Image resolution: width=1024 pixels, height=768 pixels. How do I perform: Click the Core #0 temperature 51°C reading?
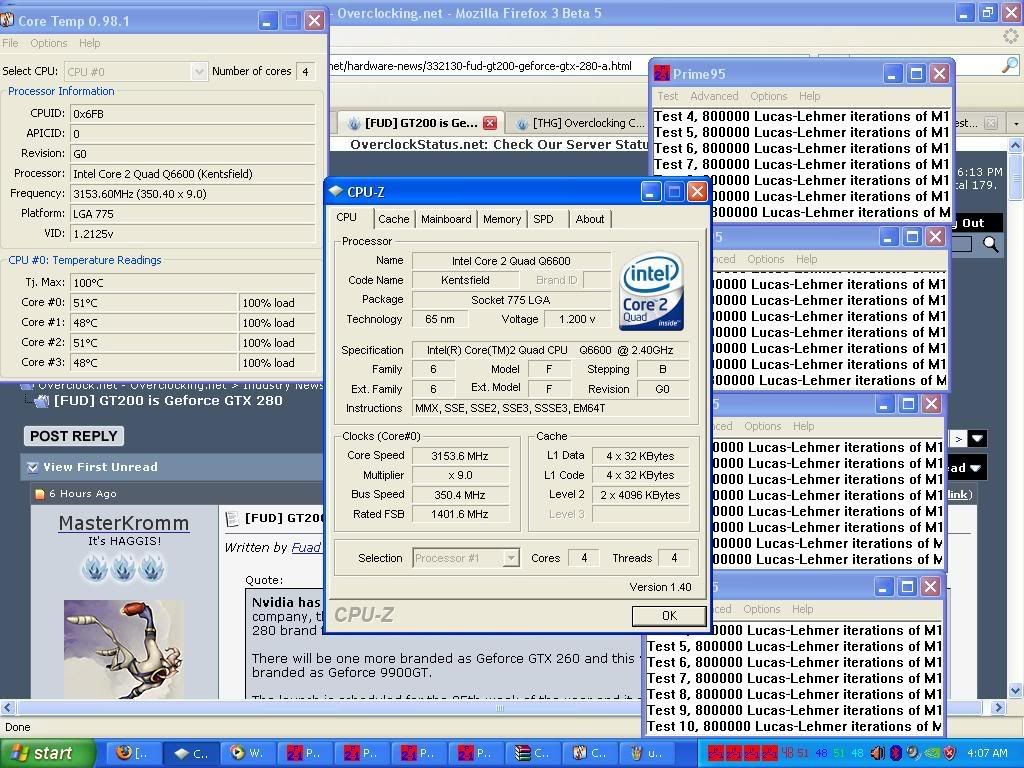153,302
